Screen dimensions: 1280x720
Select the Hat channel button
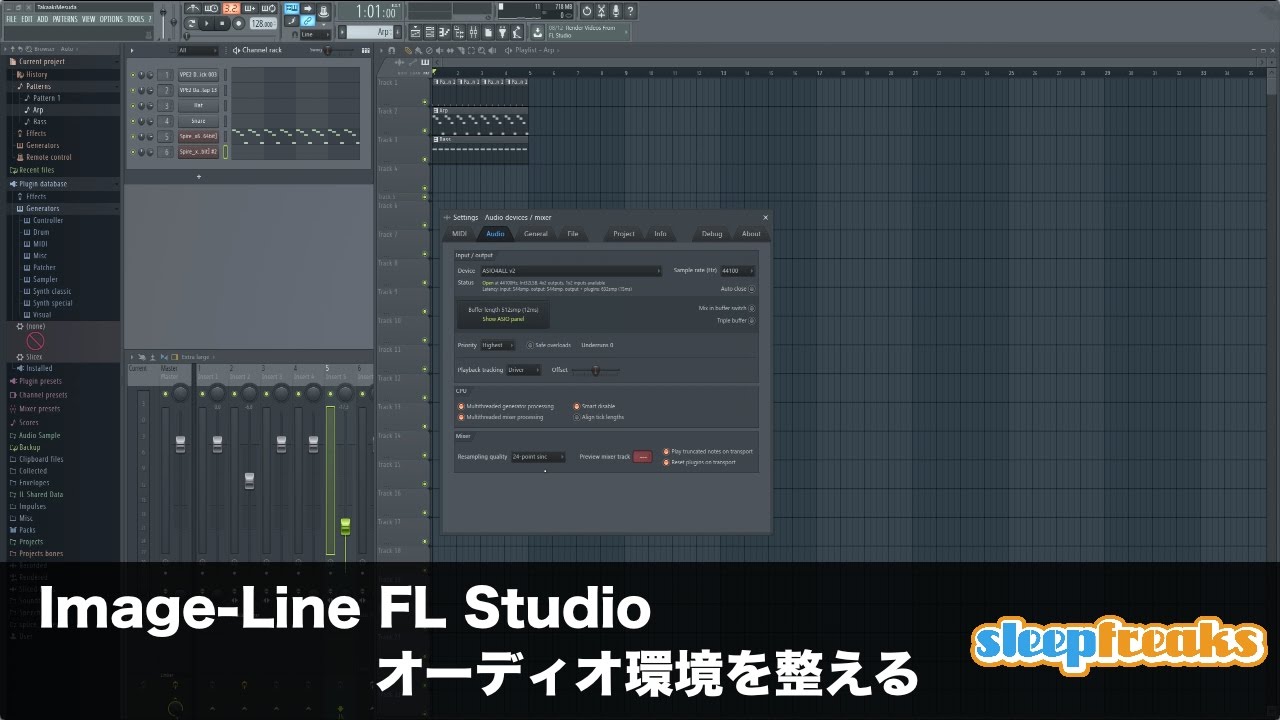point(198,105)
